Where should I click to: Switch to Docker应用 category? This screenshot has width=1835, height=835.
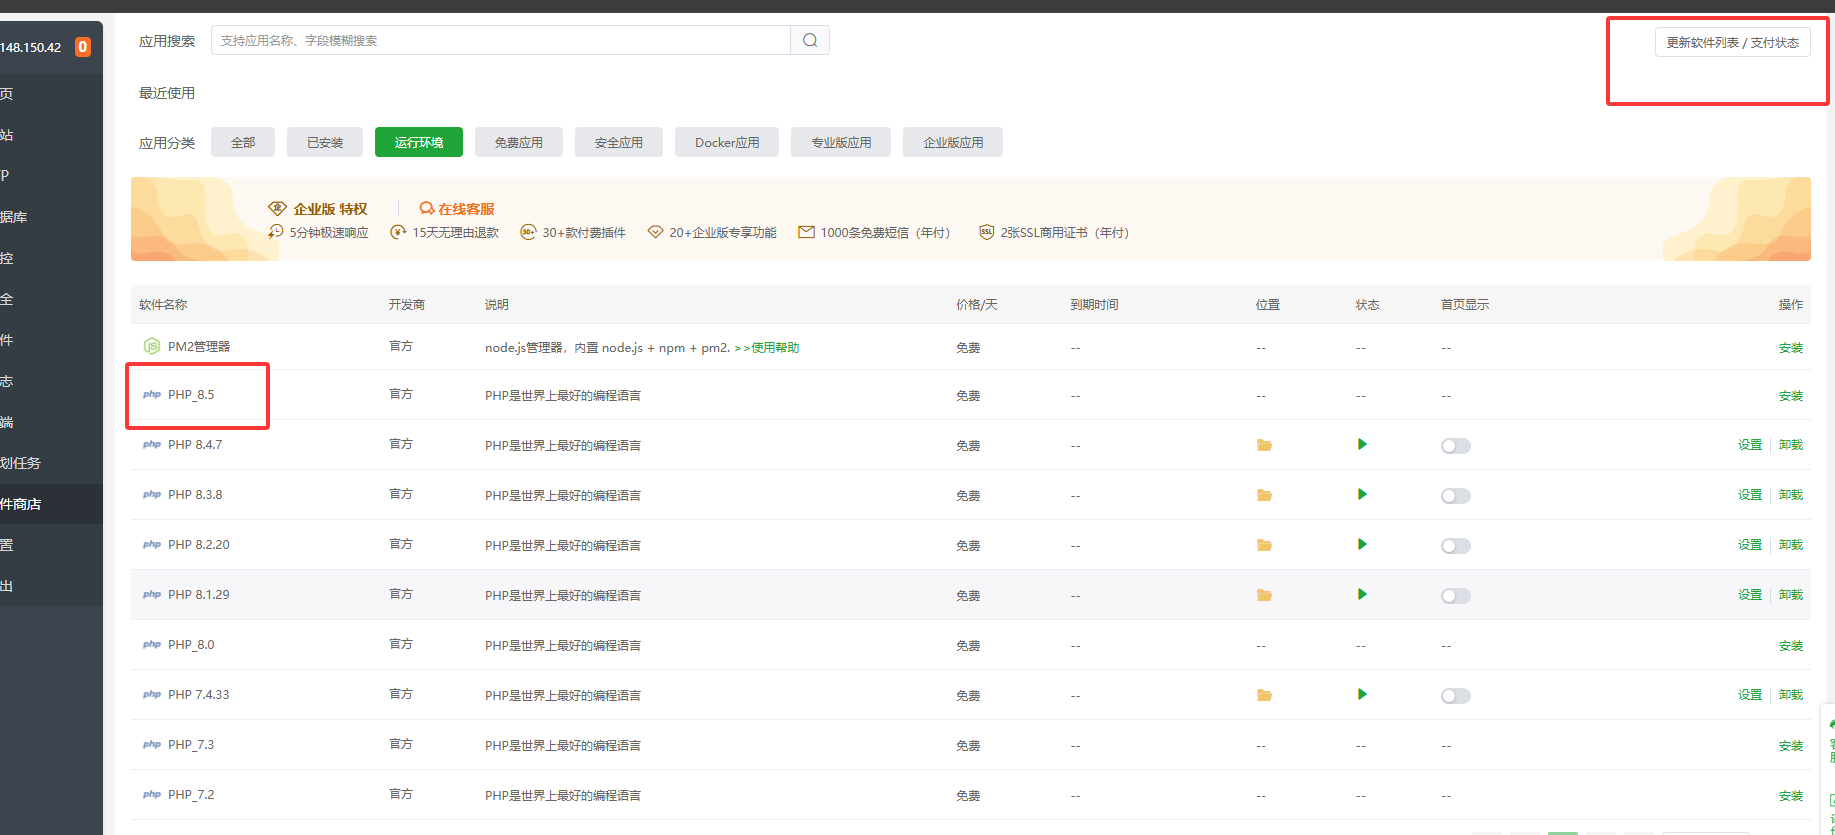pos(727,143)
